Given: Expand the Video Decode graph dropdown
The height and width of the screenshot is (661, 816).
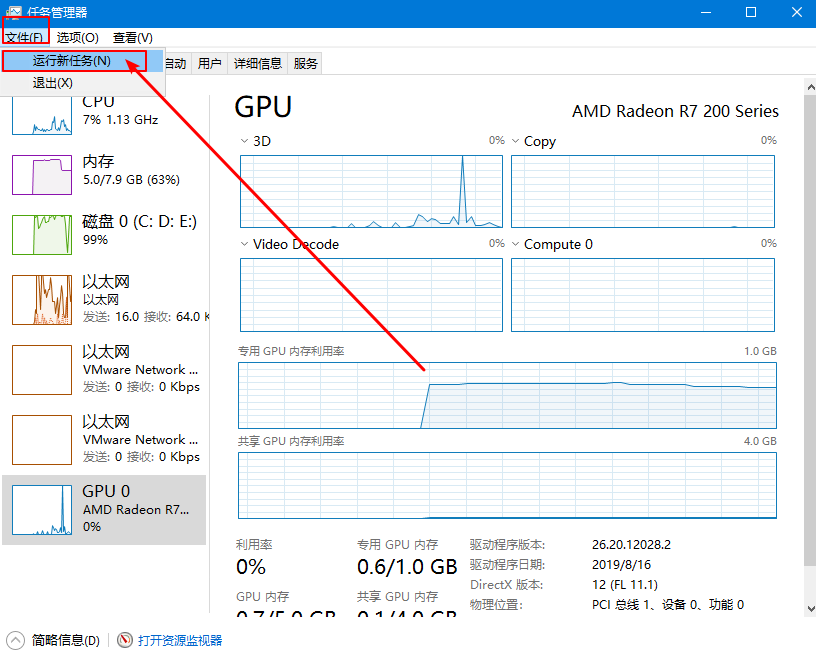Looking at the screenshot, I should point(246,245).
